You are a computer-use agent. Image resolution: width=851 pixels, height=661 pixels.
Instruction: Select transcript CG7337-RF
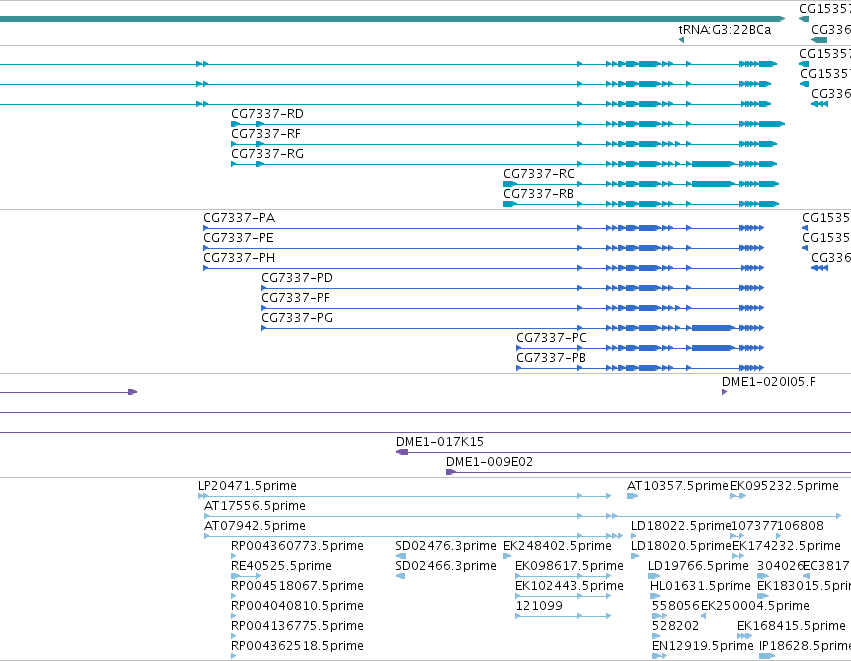(265, 134)
